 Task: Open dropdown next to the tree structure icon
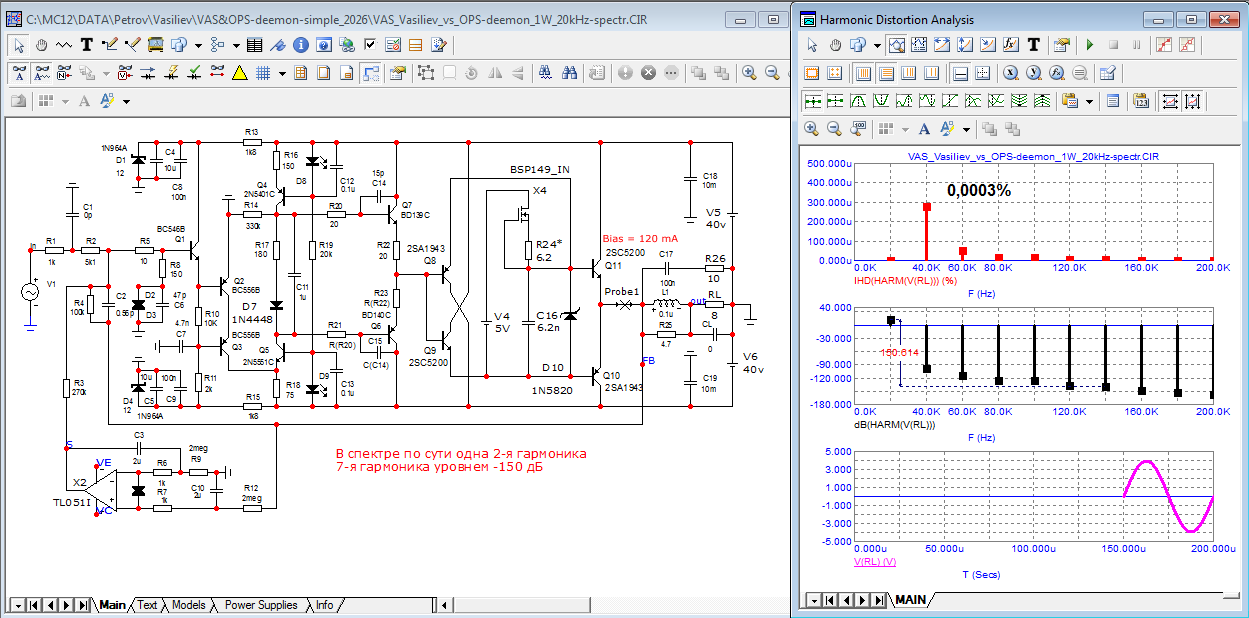[236, 44]
